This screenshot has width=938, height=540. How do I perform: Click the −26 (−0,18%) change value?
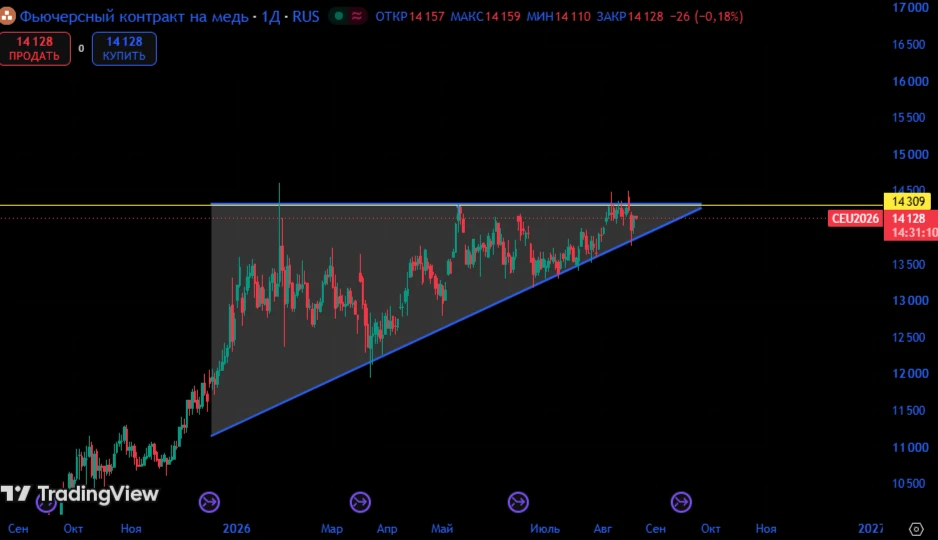tap(706, 16)
